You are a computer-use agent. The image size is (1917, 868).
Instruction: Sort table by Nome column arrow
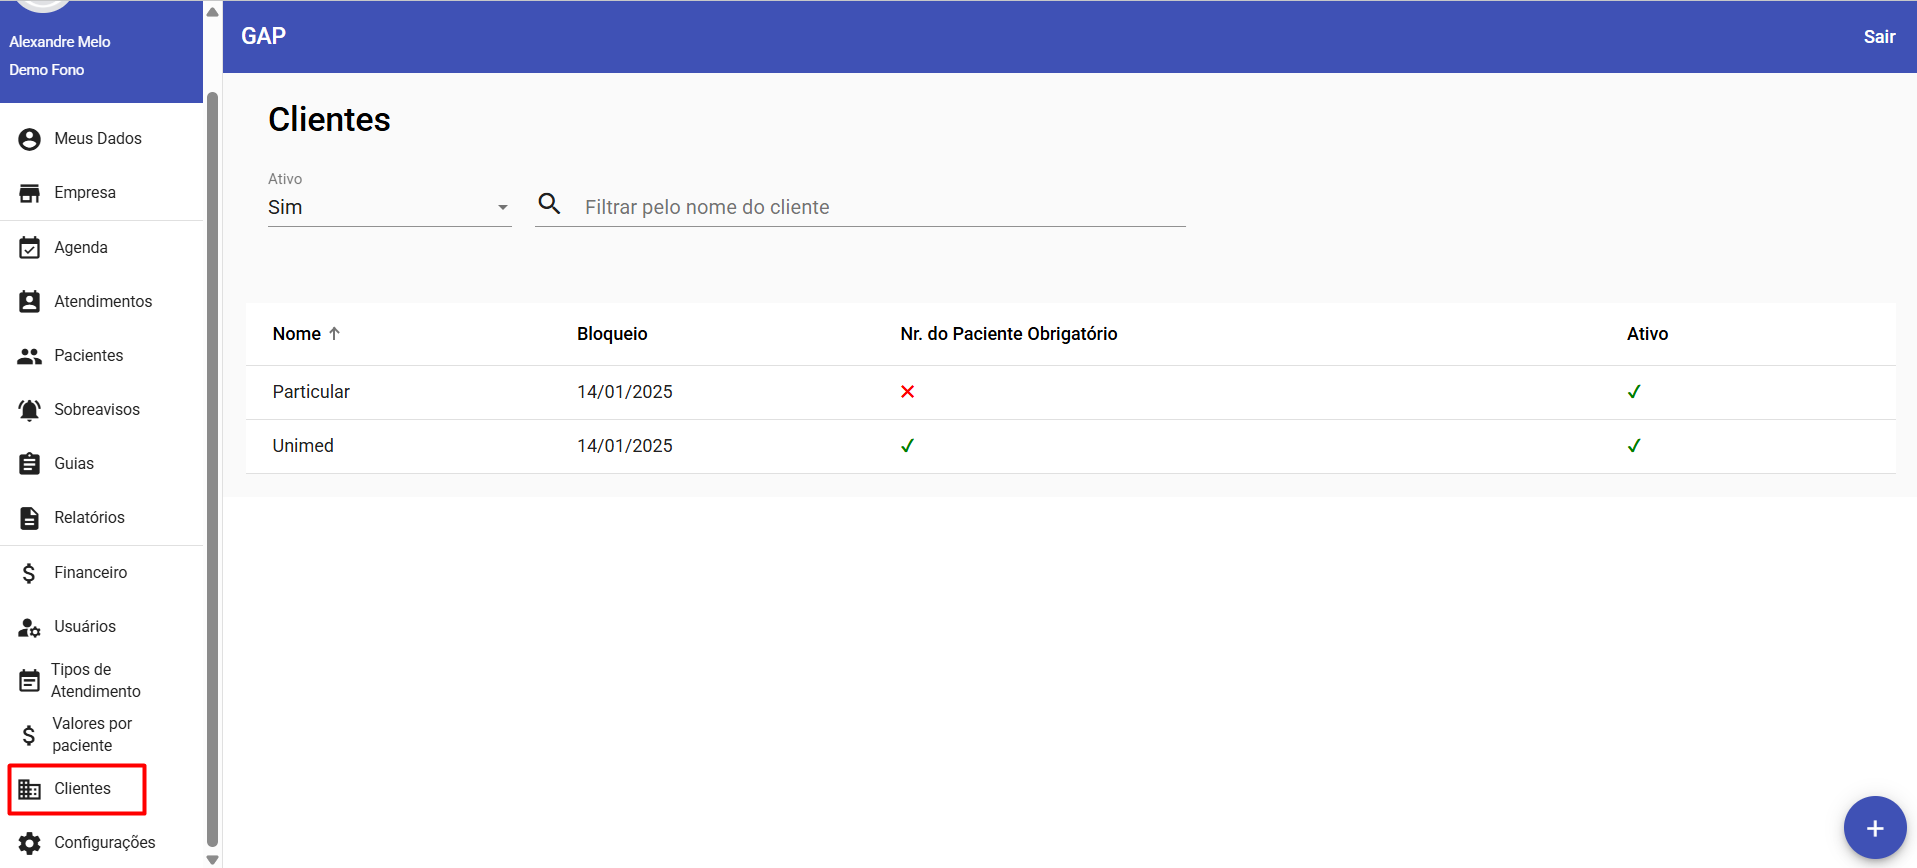(x=334, y=334)
